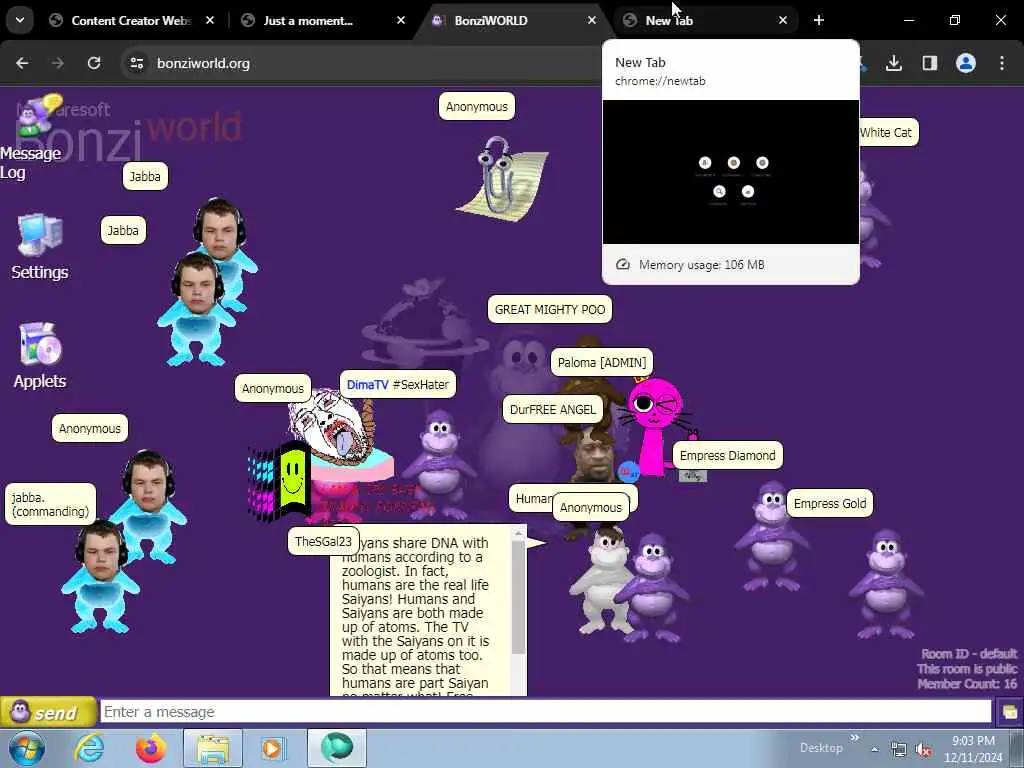Click the speech bubble scrollbar
The width and height of the screenshot is (1024, 768).
519,598
